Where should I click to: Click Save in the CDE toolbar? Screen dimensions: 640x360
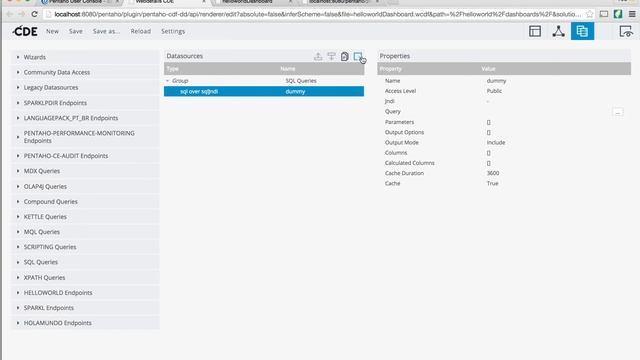pos(76,31)
